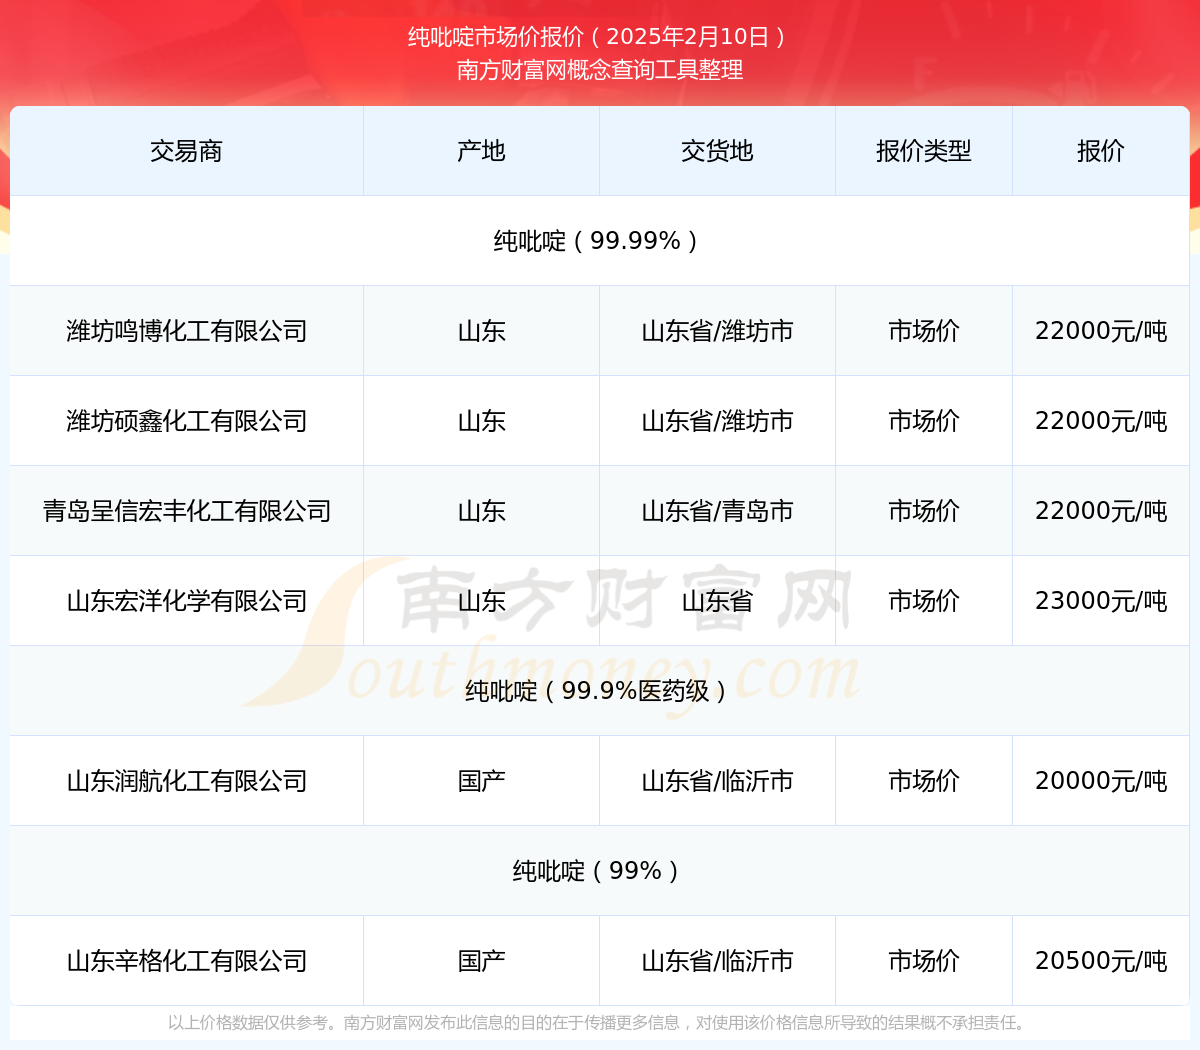Click the 23000元/吨 price cell
Screen dimensions: 1200x1050
[x=1101, y=601]
